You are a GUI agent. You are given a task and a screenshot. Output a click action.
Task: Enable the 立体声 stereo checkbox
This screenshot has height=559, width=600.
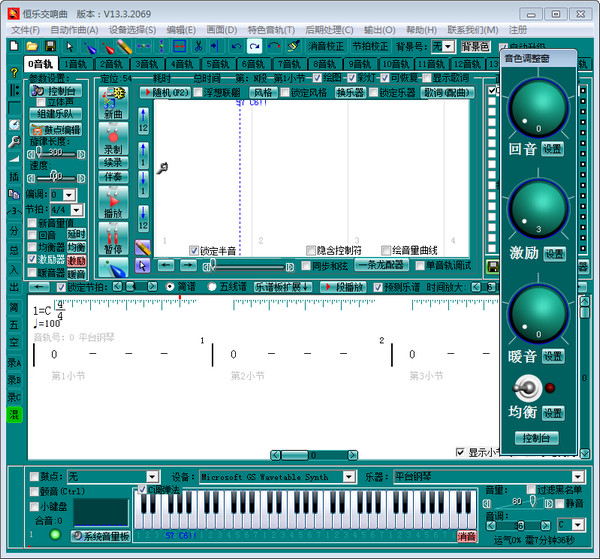[39, 103]
